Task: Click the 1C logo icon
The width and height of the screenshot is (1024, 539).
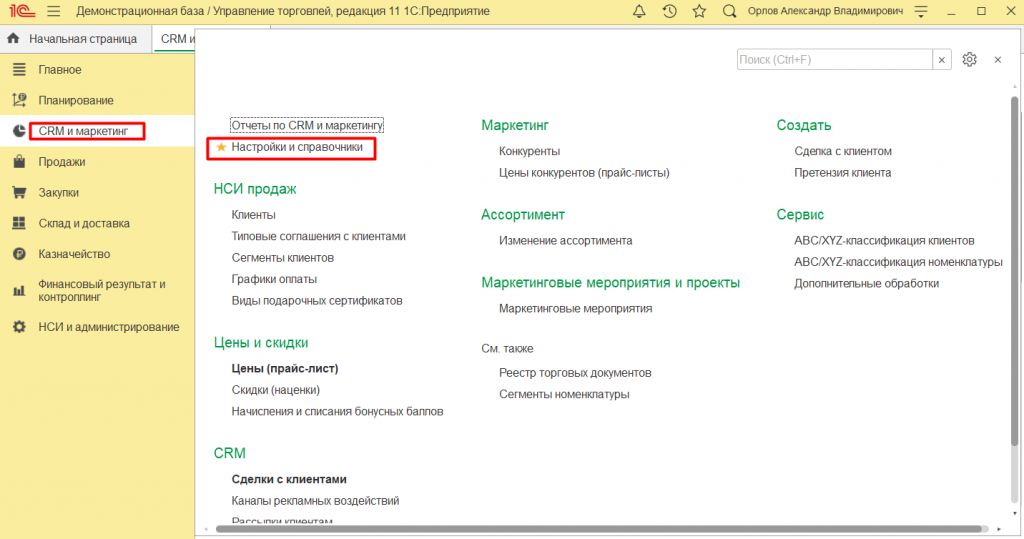Action: [x=21, y=11]
